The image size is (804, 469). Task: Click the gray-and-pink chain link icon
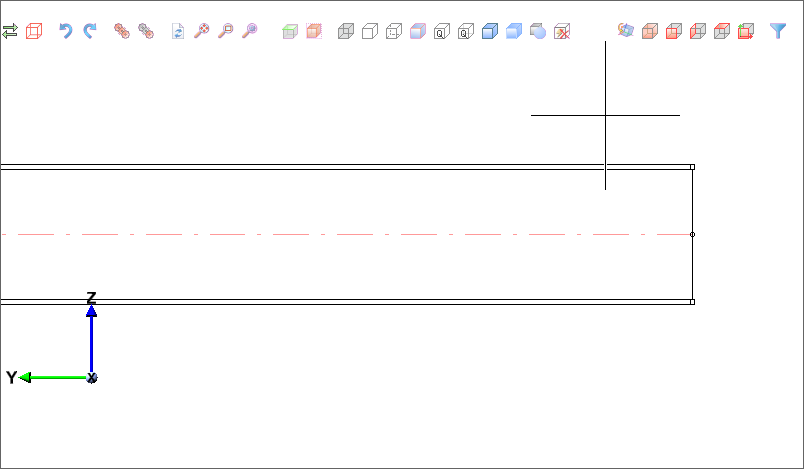click(x=146, y=31)
